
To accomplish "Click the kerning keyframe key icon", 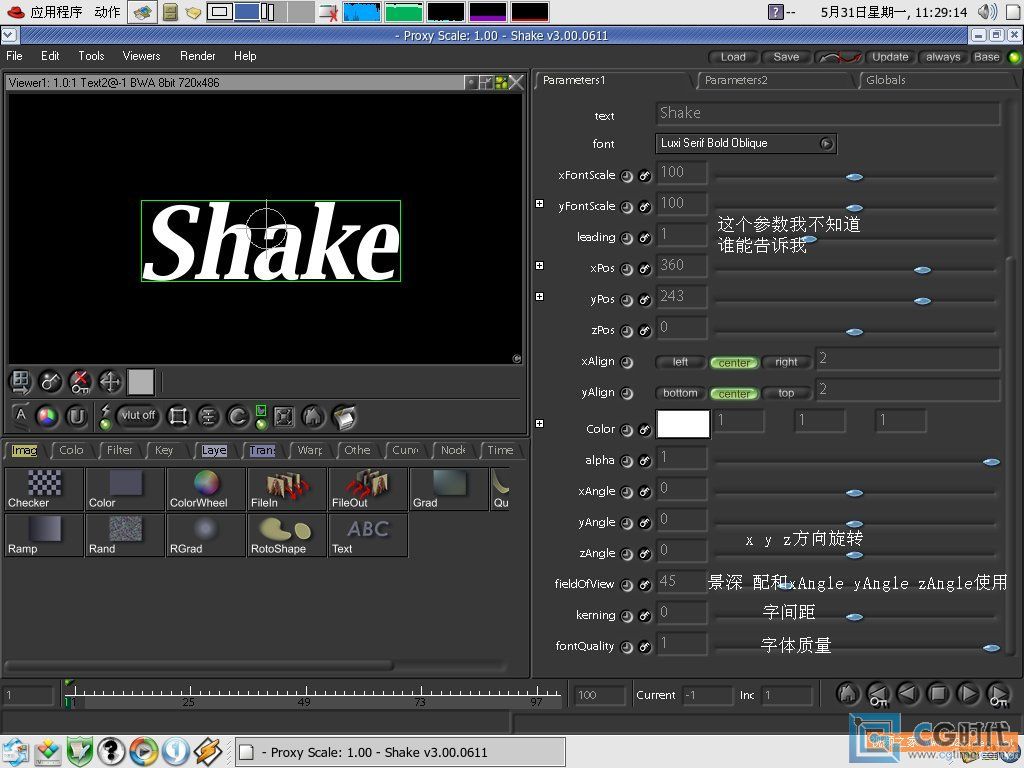I will [645, 616].
